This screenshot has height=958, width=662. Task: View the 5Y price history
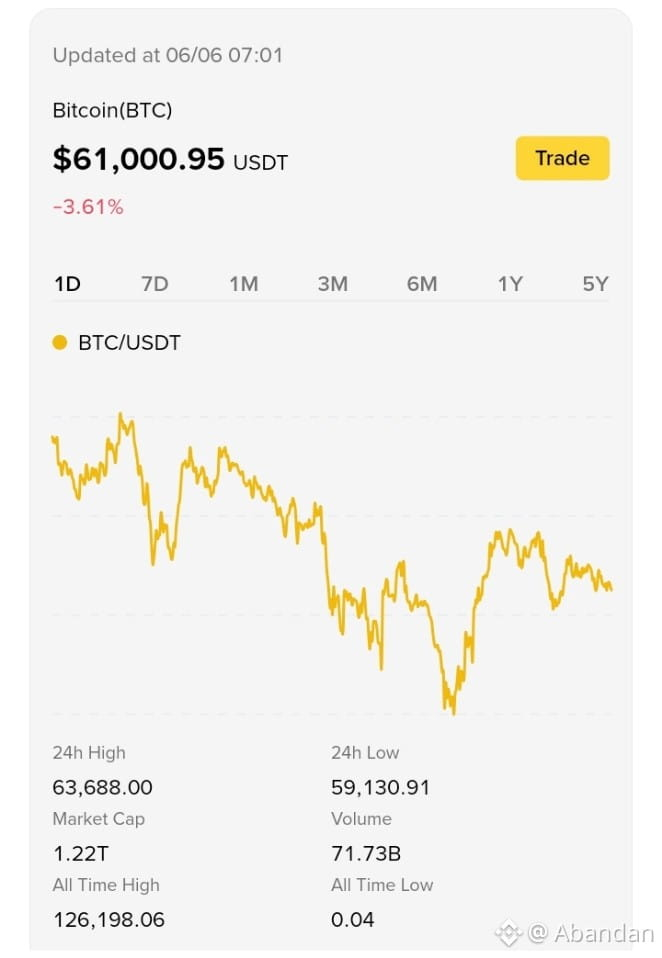(595, 284)
